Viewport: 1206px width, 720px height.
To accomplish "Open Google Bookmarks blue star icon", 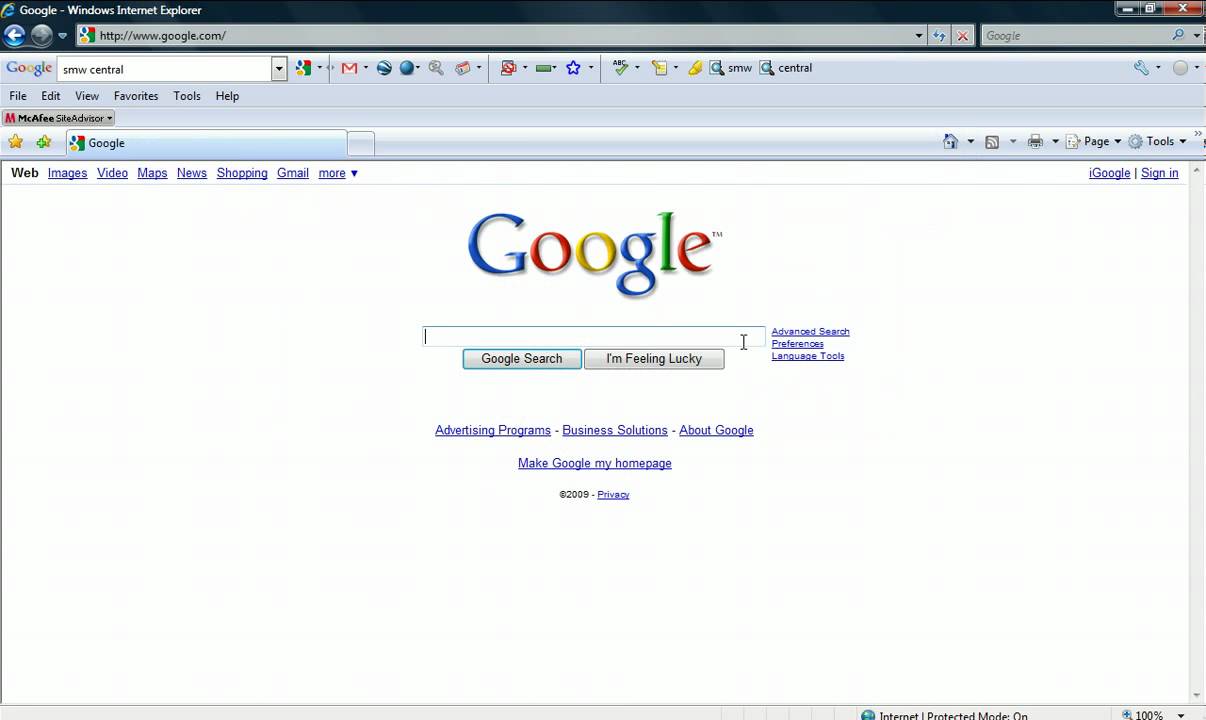I will [x=573, y=68].
